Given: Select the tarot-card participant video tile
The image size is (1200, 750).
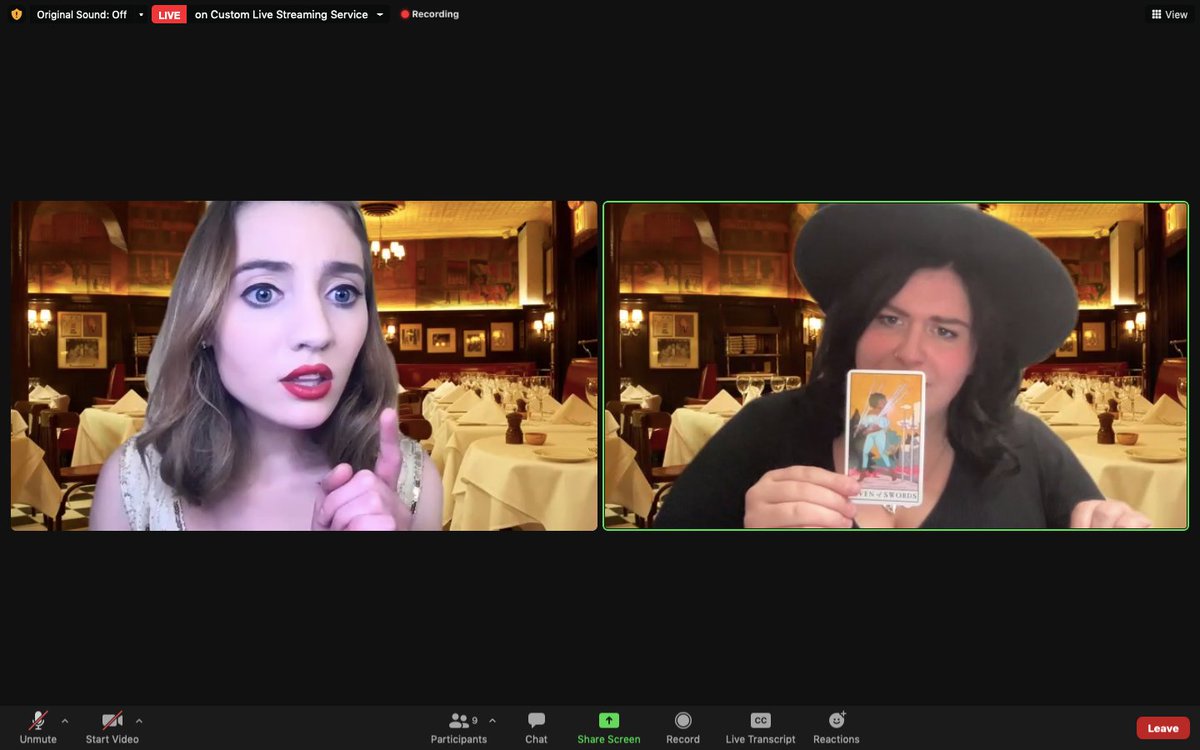Looking at the screenshot, I should [x=896, y=366].
